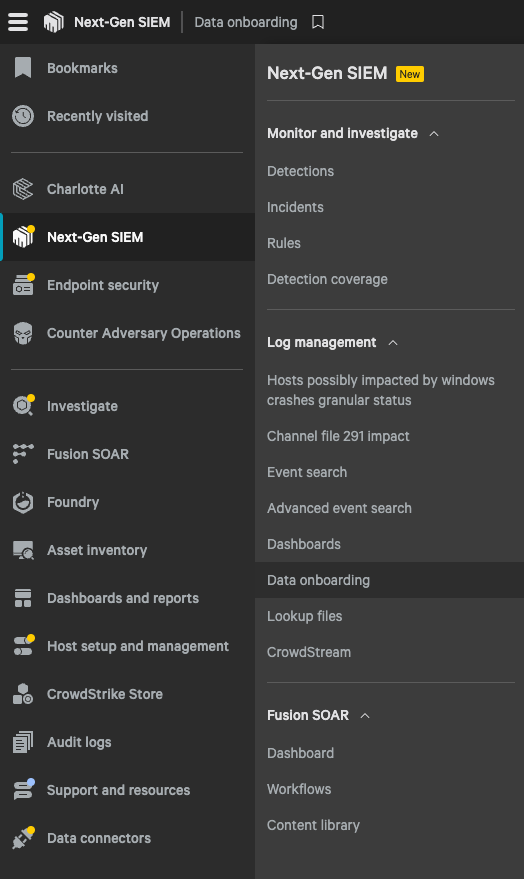Click the Charlotte AI icon

(x=23, y=189)
